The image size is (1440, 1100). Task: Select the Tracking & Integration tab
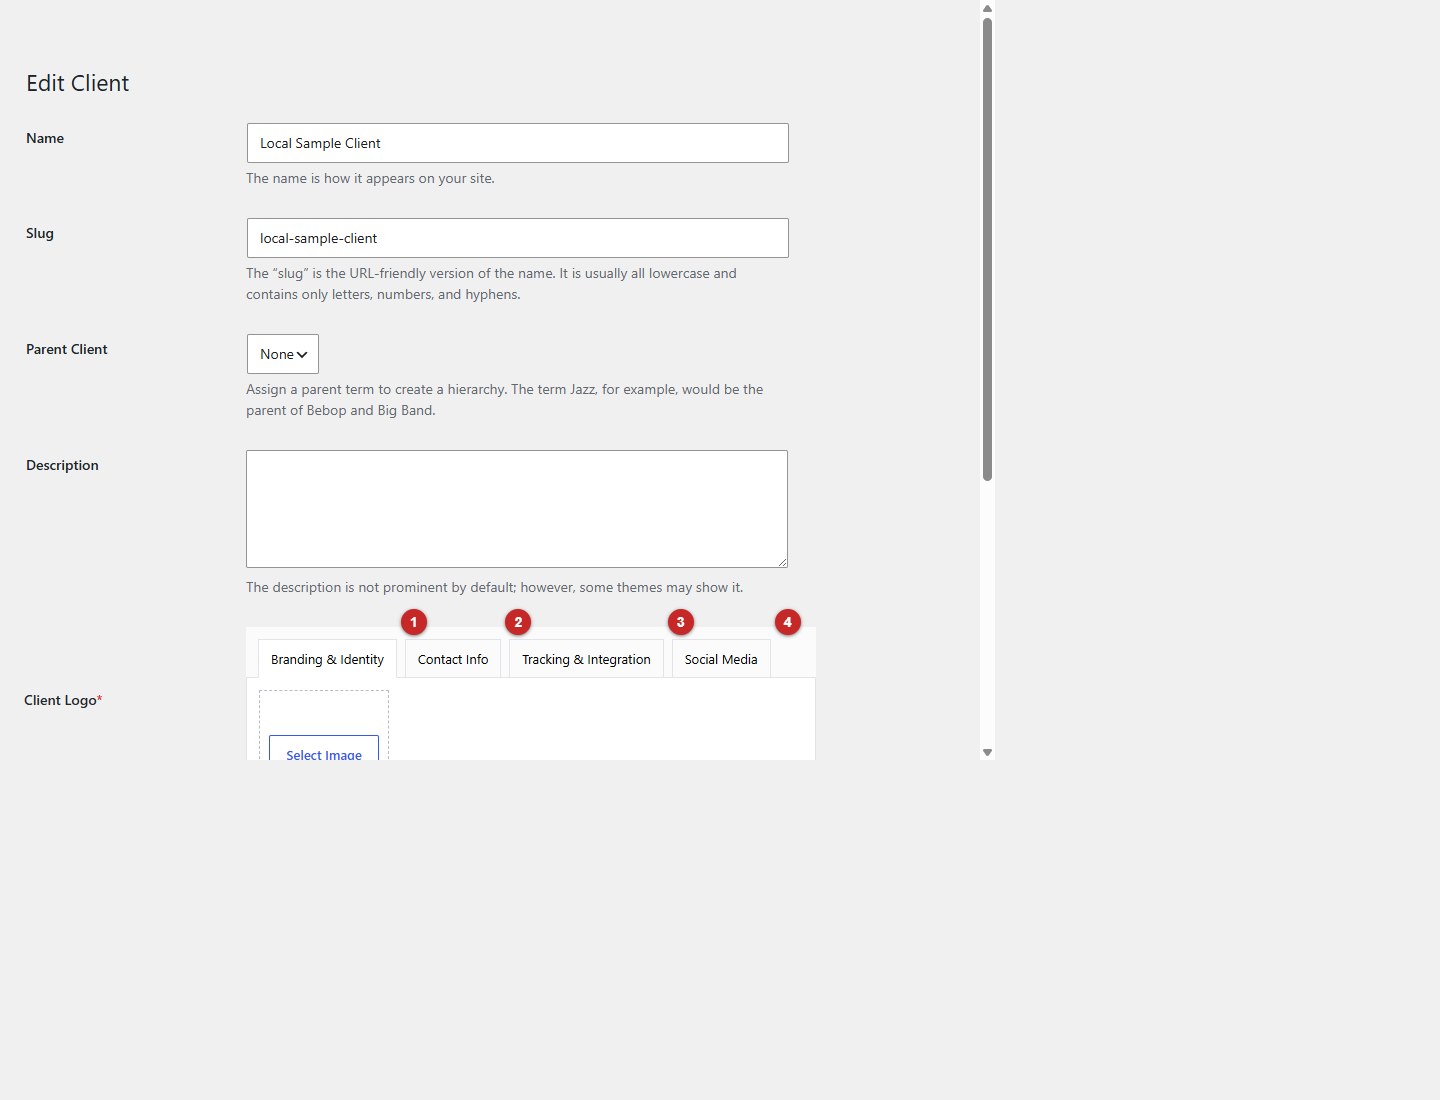coord(586,659)
